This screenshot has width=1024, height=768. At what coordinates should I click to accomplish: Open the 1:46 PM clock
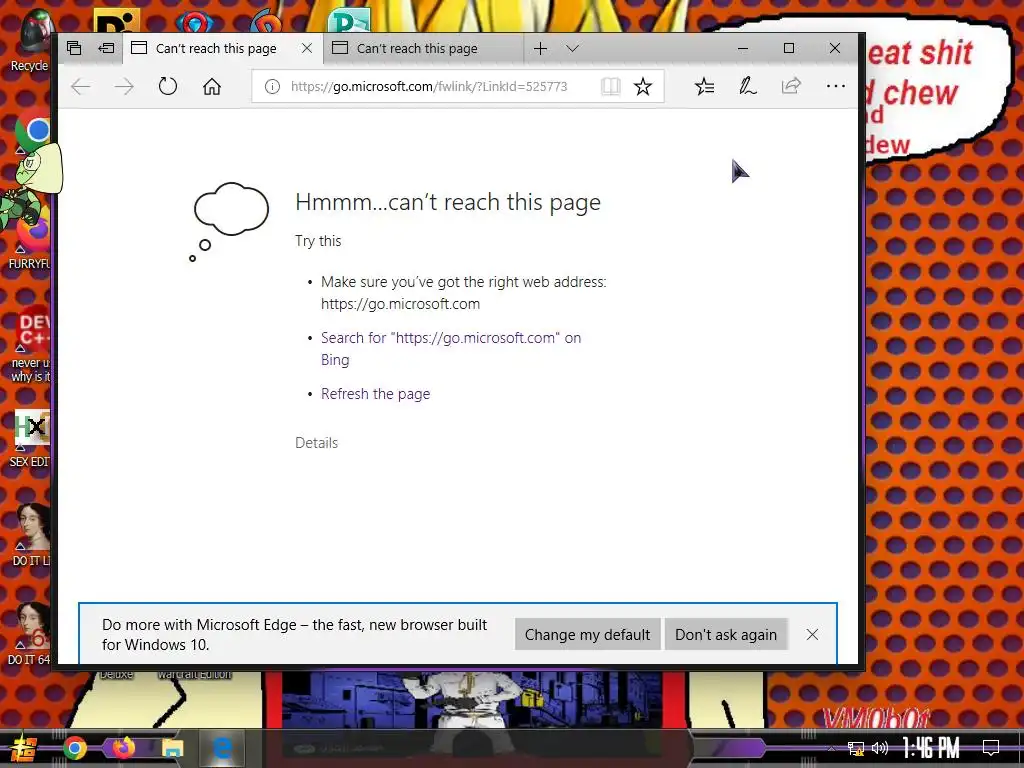point(931,748)
